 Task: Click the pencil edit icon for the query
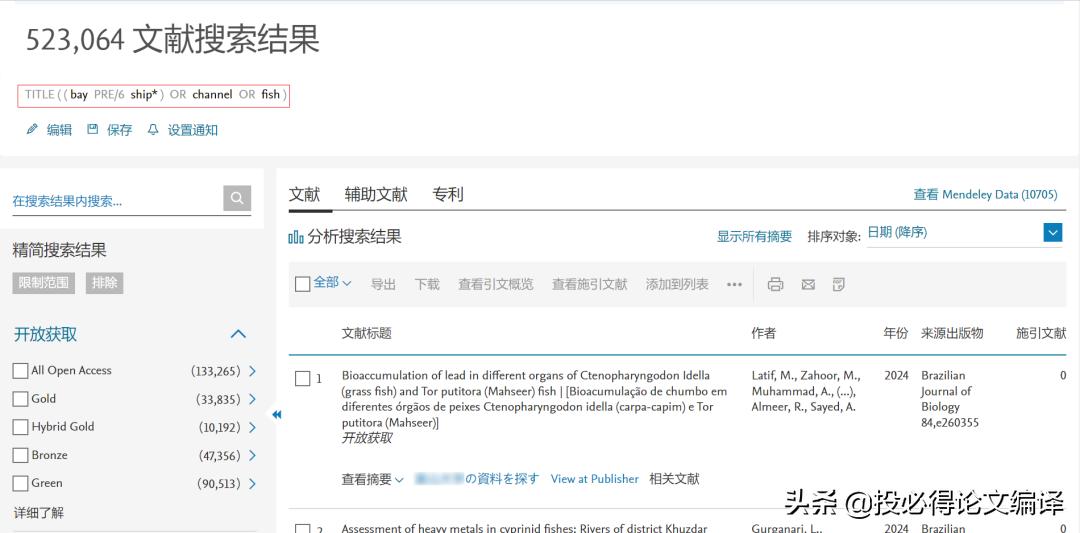[32, 129]
